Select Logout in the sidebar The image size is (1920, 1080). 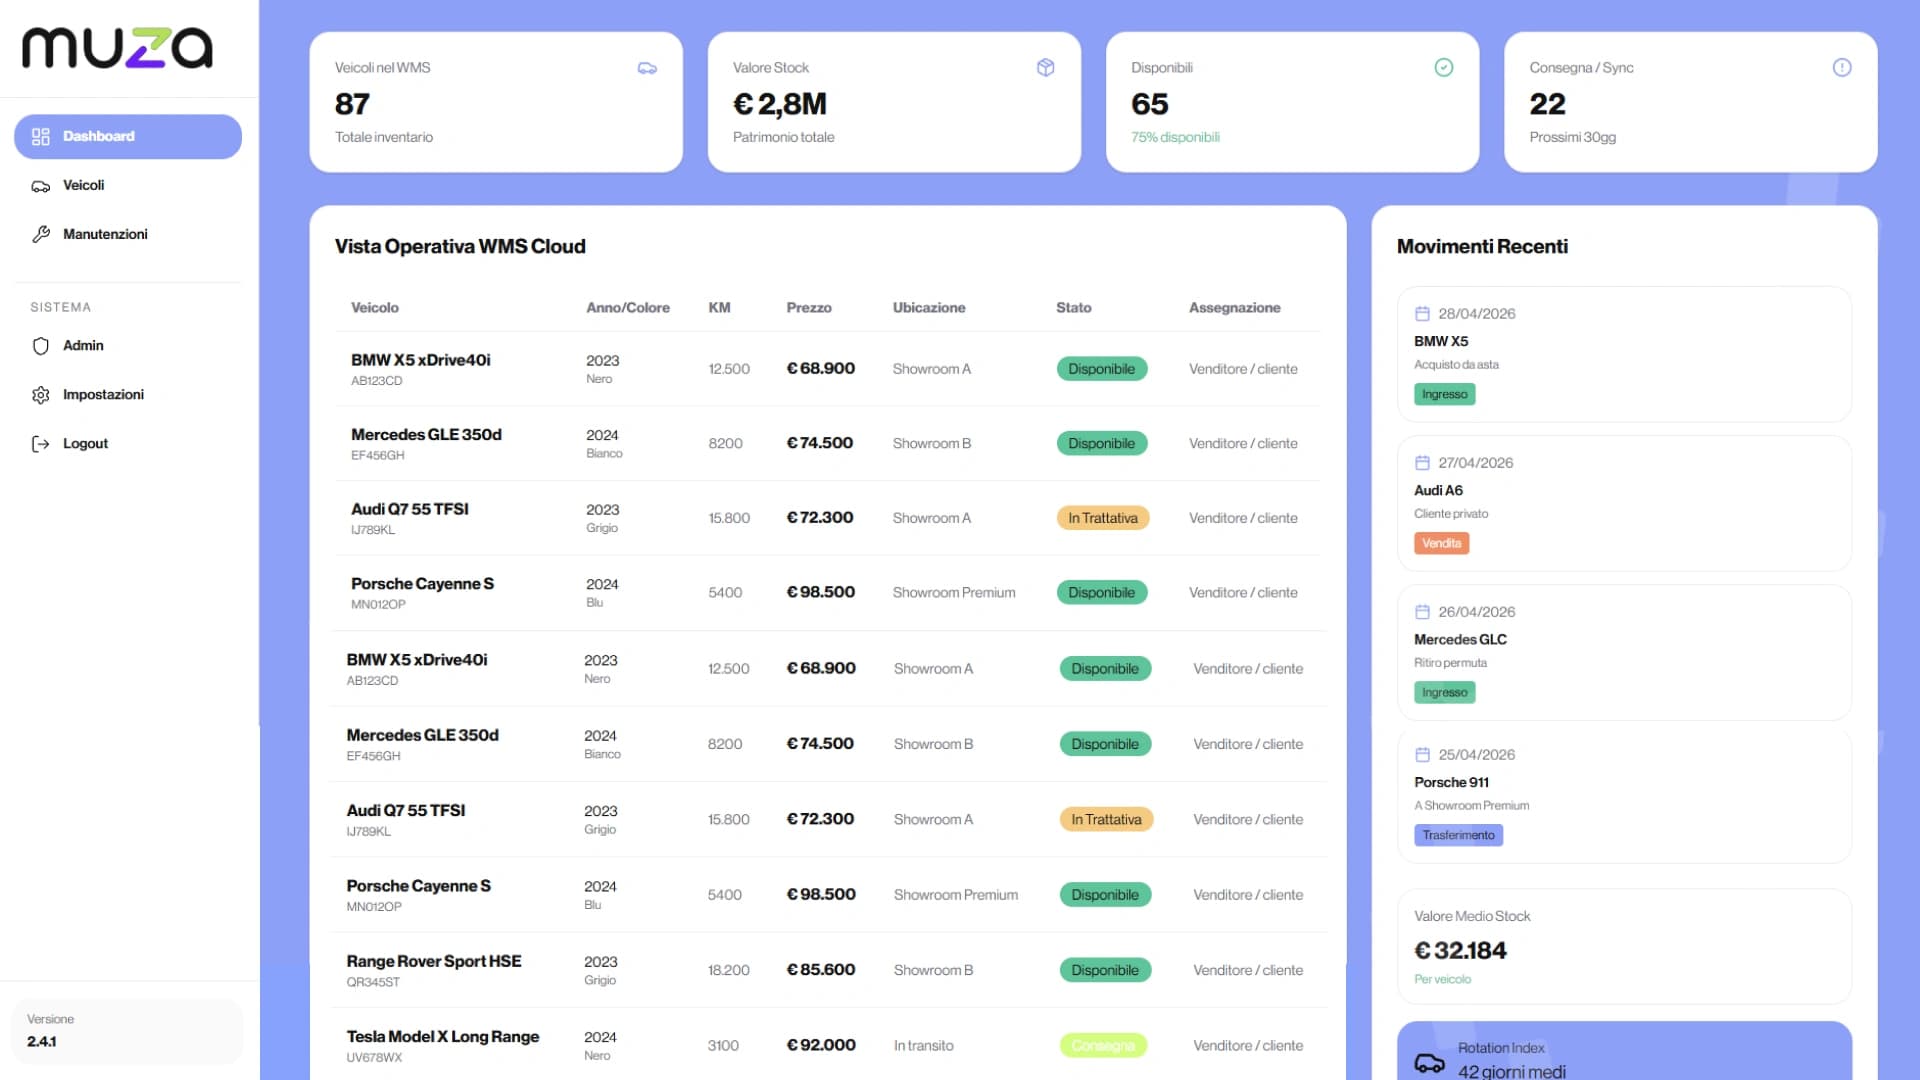[128, 444]
